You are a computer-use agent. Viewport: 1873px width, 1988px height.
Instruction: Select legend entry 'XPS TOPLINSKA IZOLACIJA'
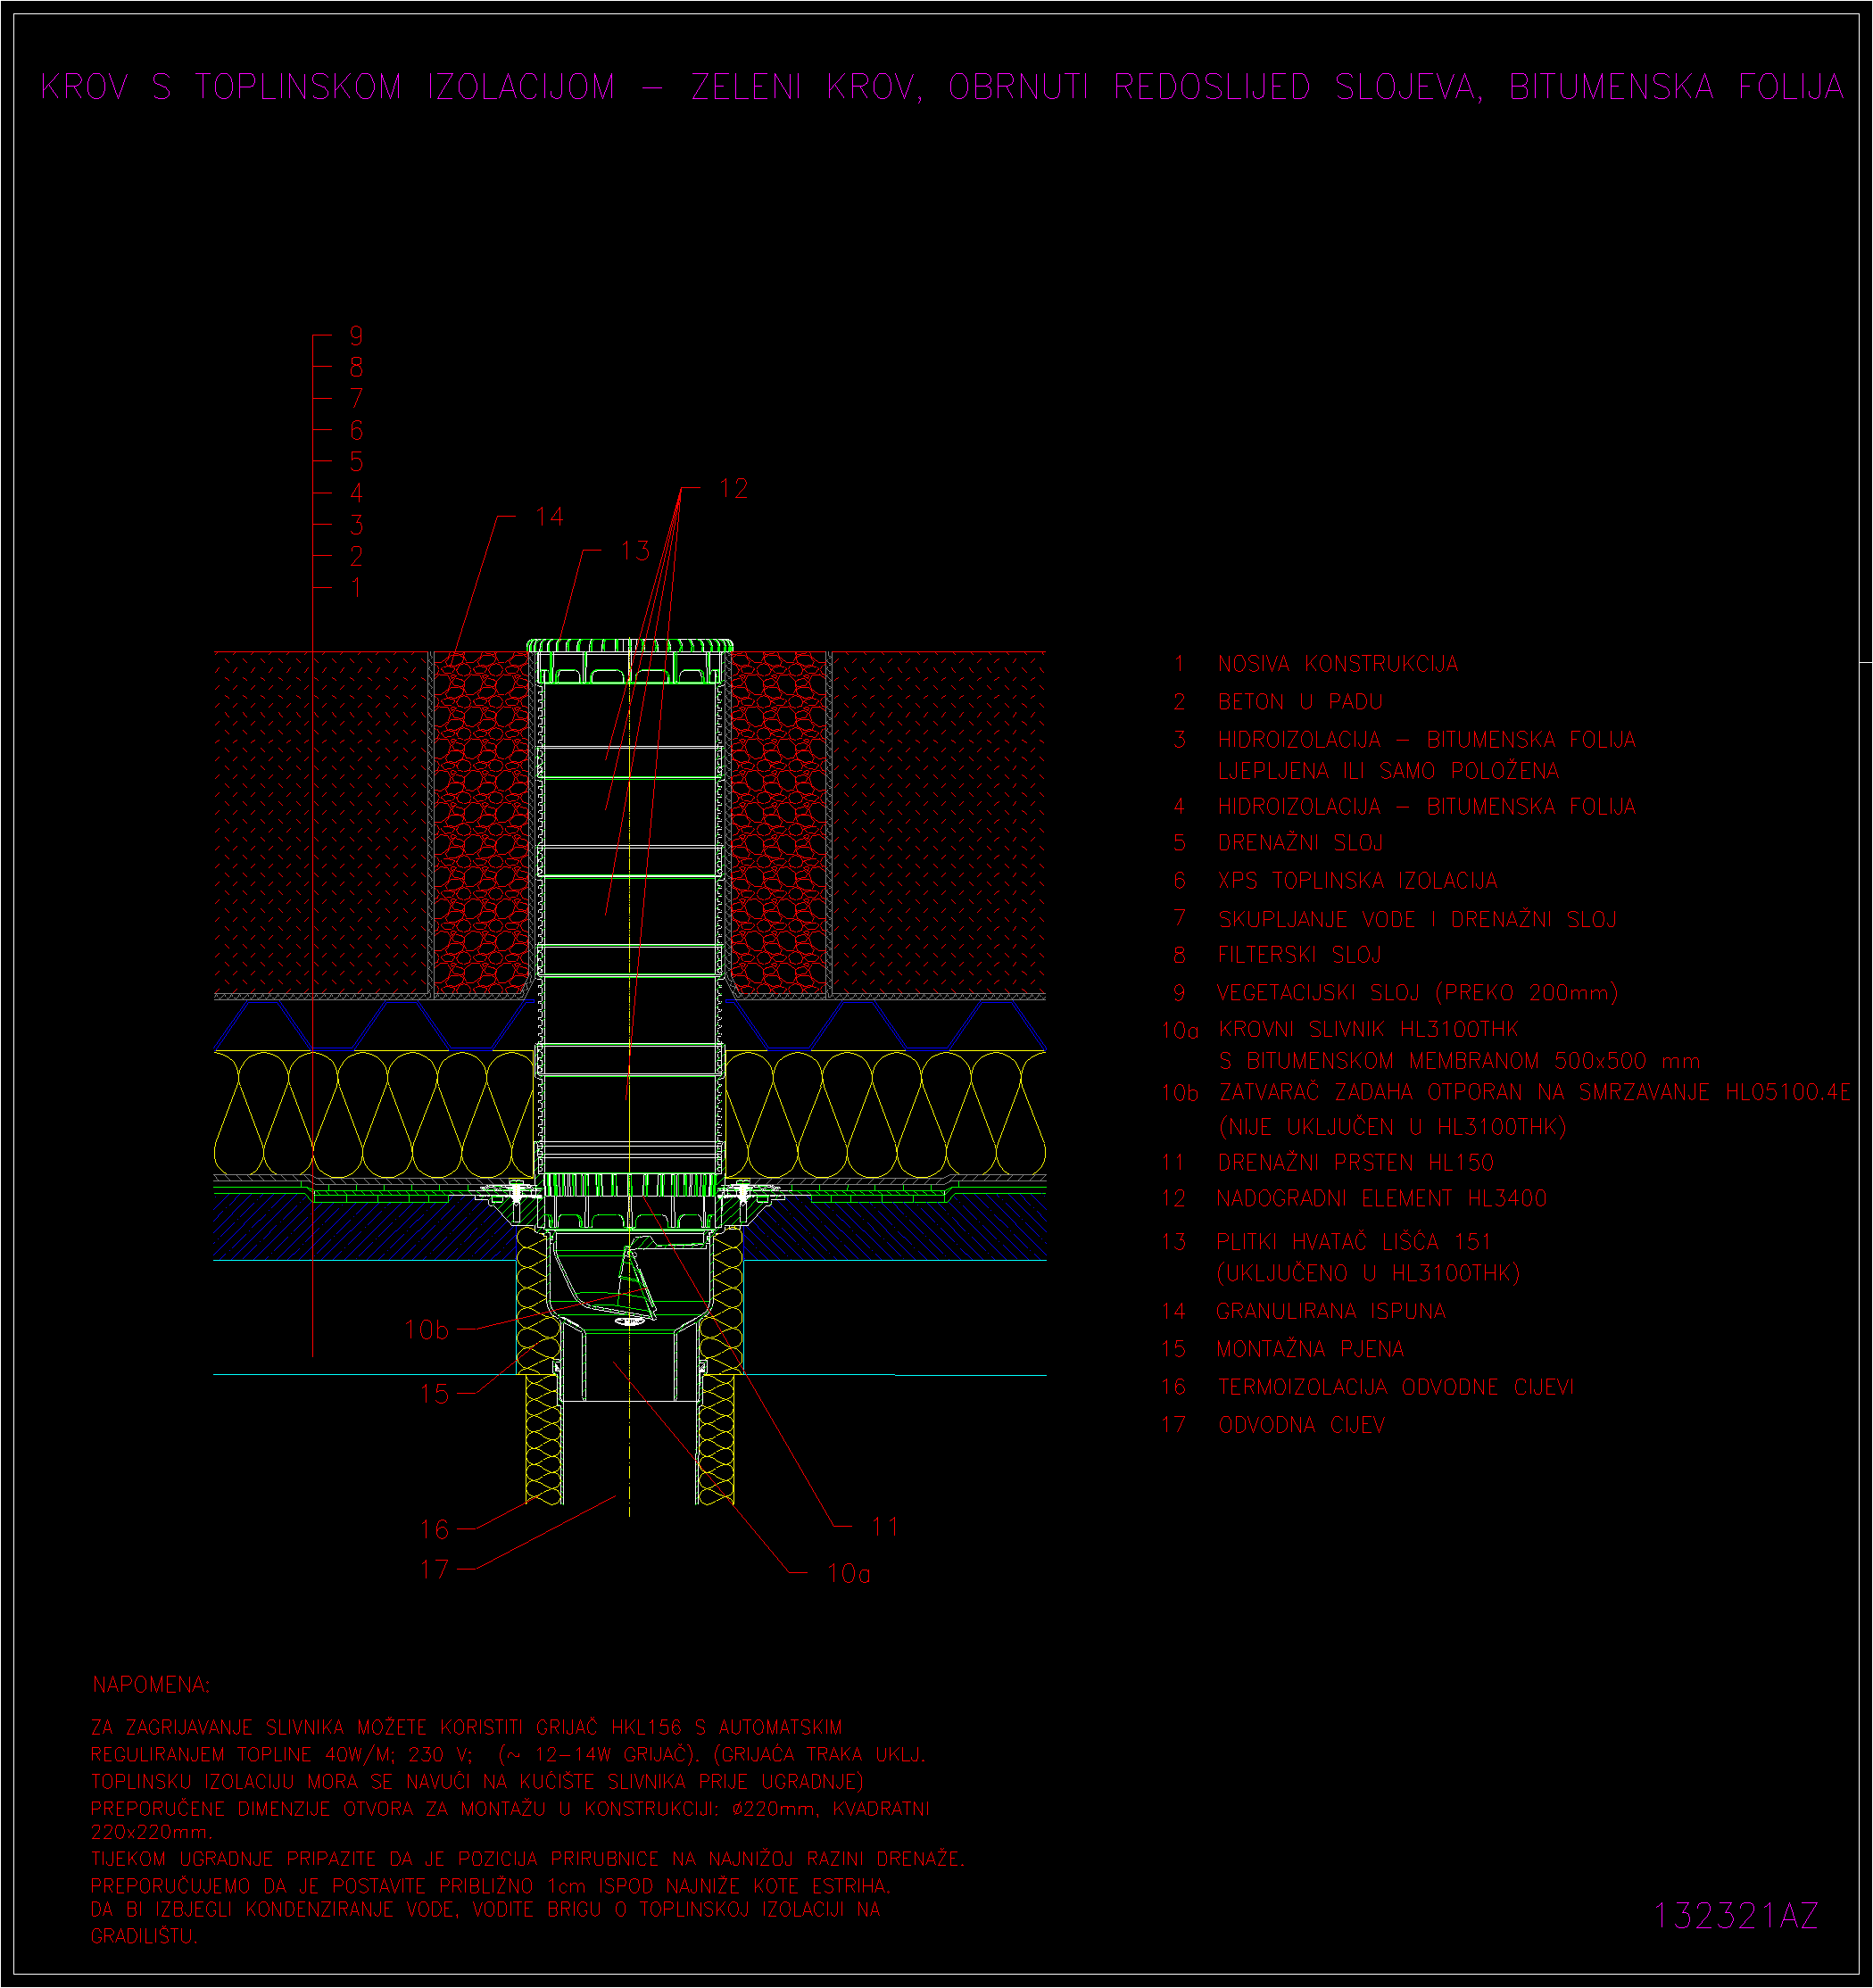[1357, 881]
